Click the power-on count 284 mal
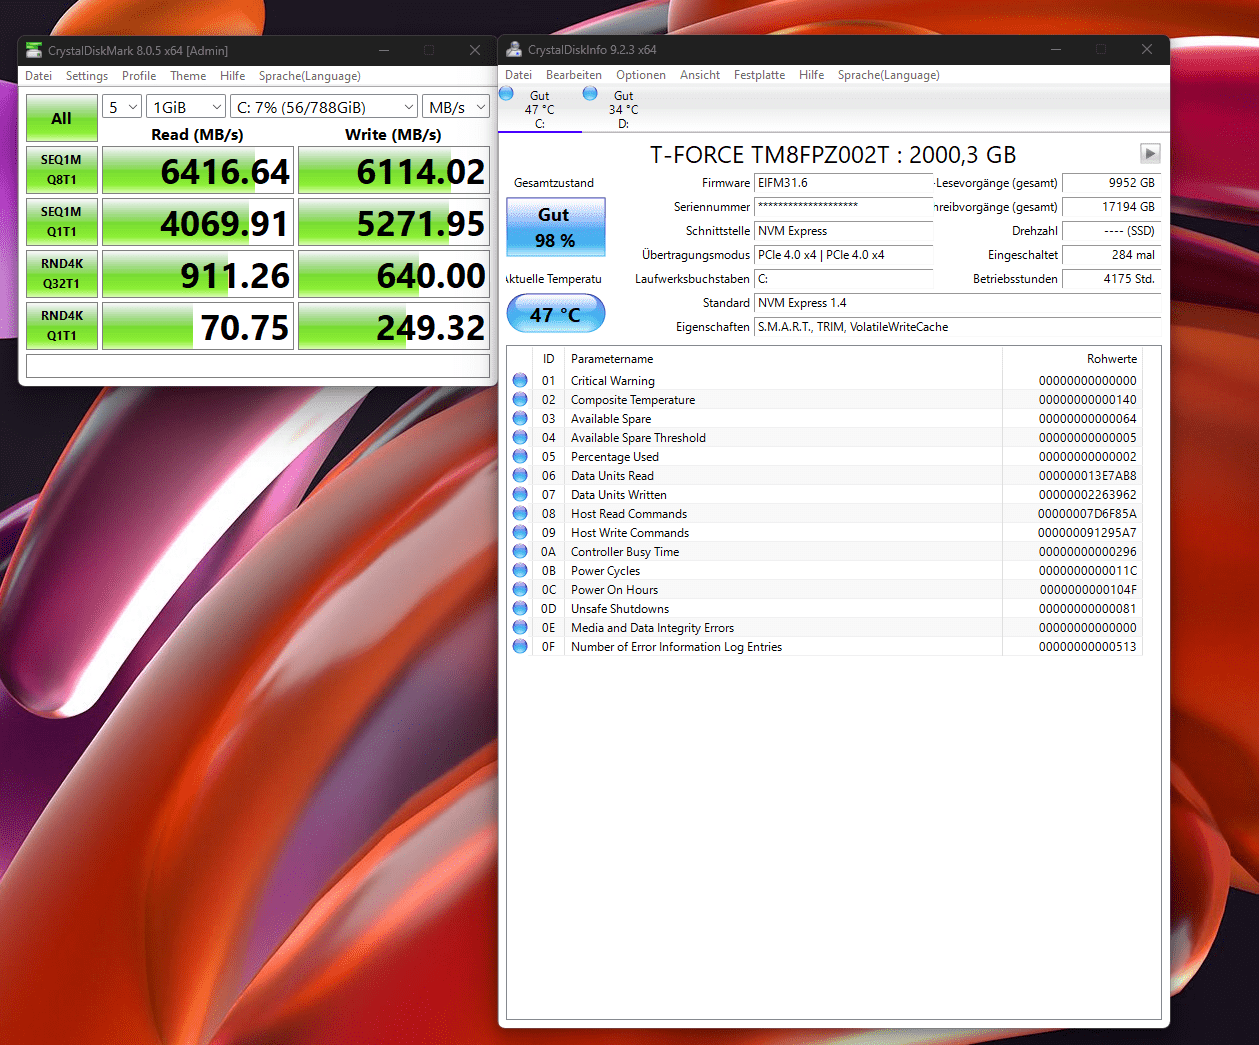The width and height of the screenshot is (1259, 1045). [1111, 255]
